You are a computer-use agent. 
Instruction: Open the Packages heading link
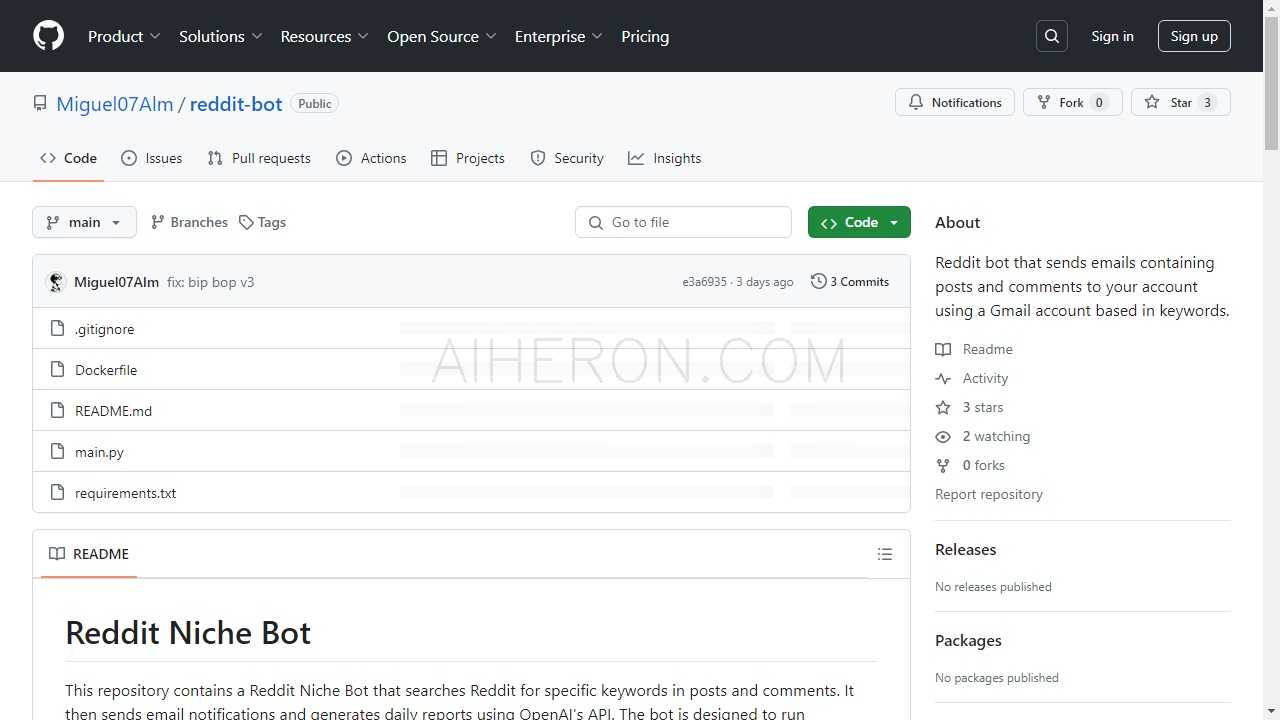point(968,641)
